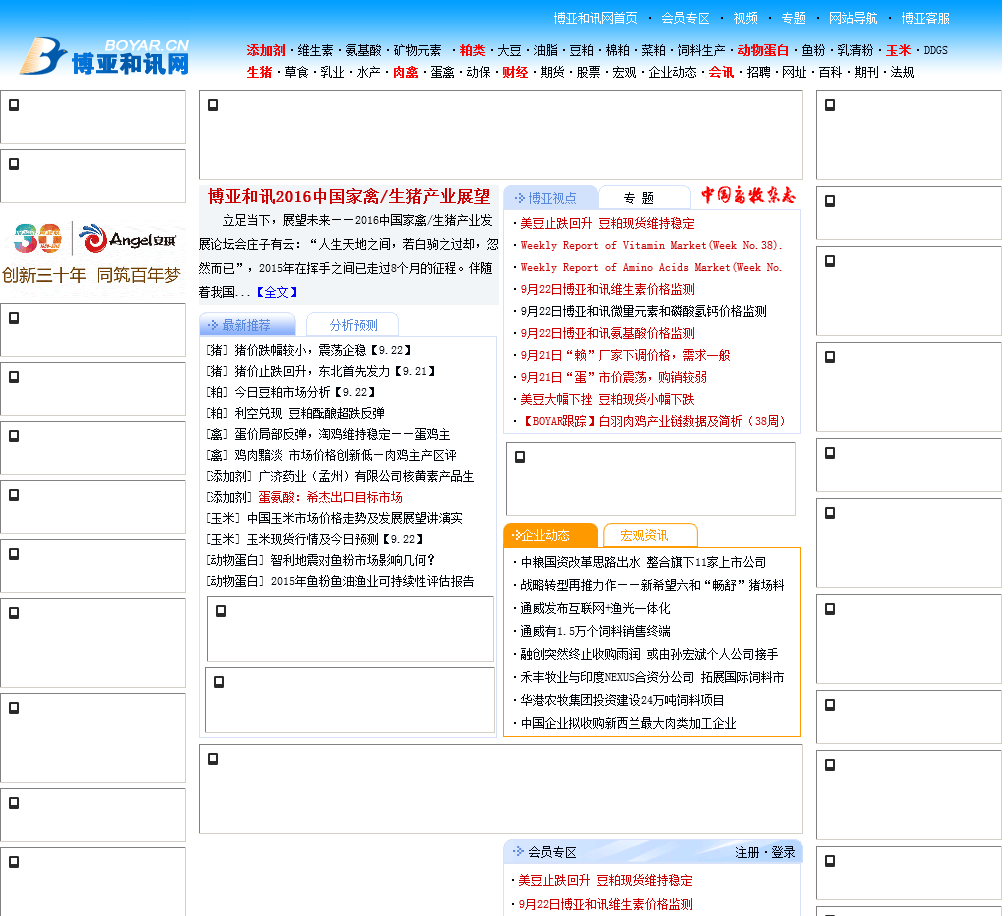The image size is (1008, 916).
Task: Open 9月21日“赖”厂家下调价格 article
Action: (x=626, y=355)
